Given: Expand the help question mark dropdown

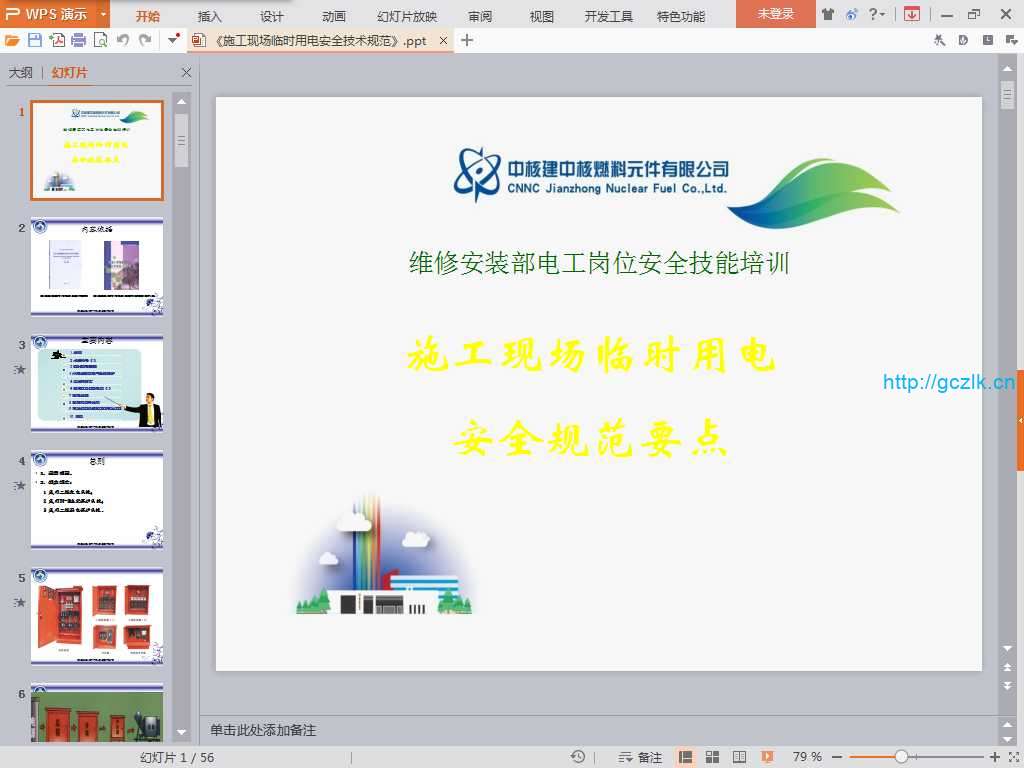Looking at the screenshot, I should (x=877, y=14).
